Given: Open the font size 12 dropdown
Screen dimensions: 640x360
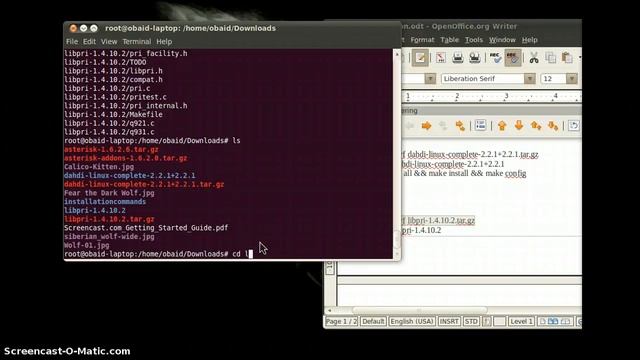Looking at the screenshot, I should point(572,78).
